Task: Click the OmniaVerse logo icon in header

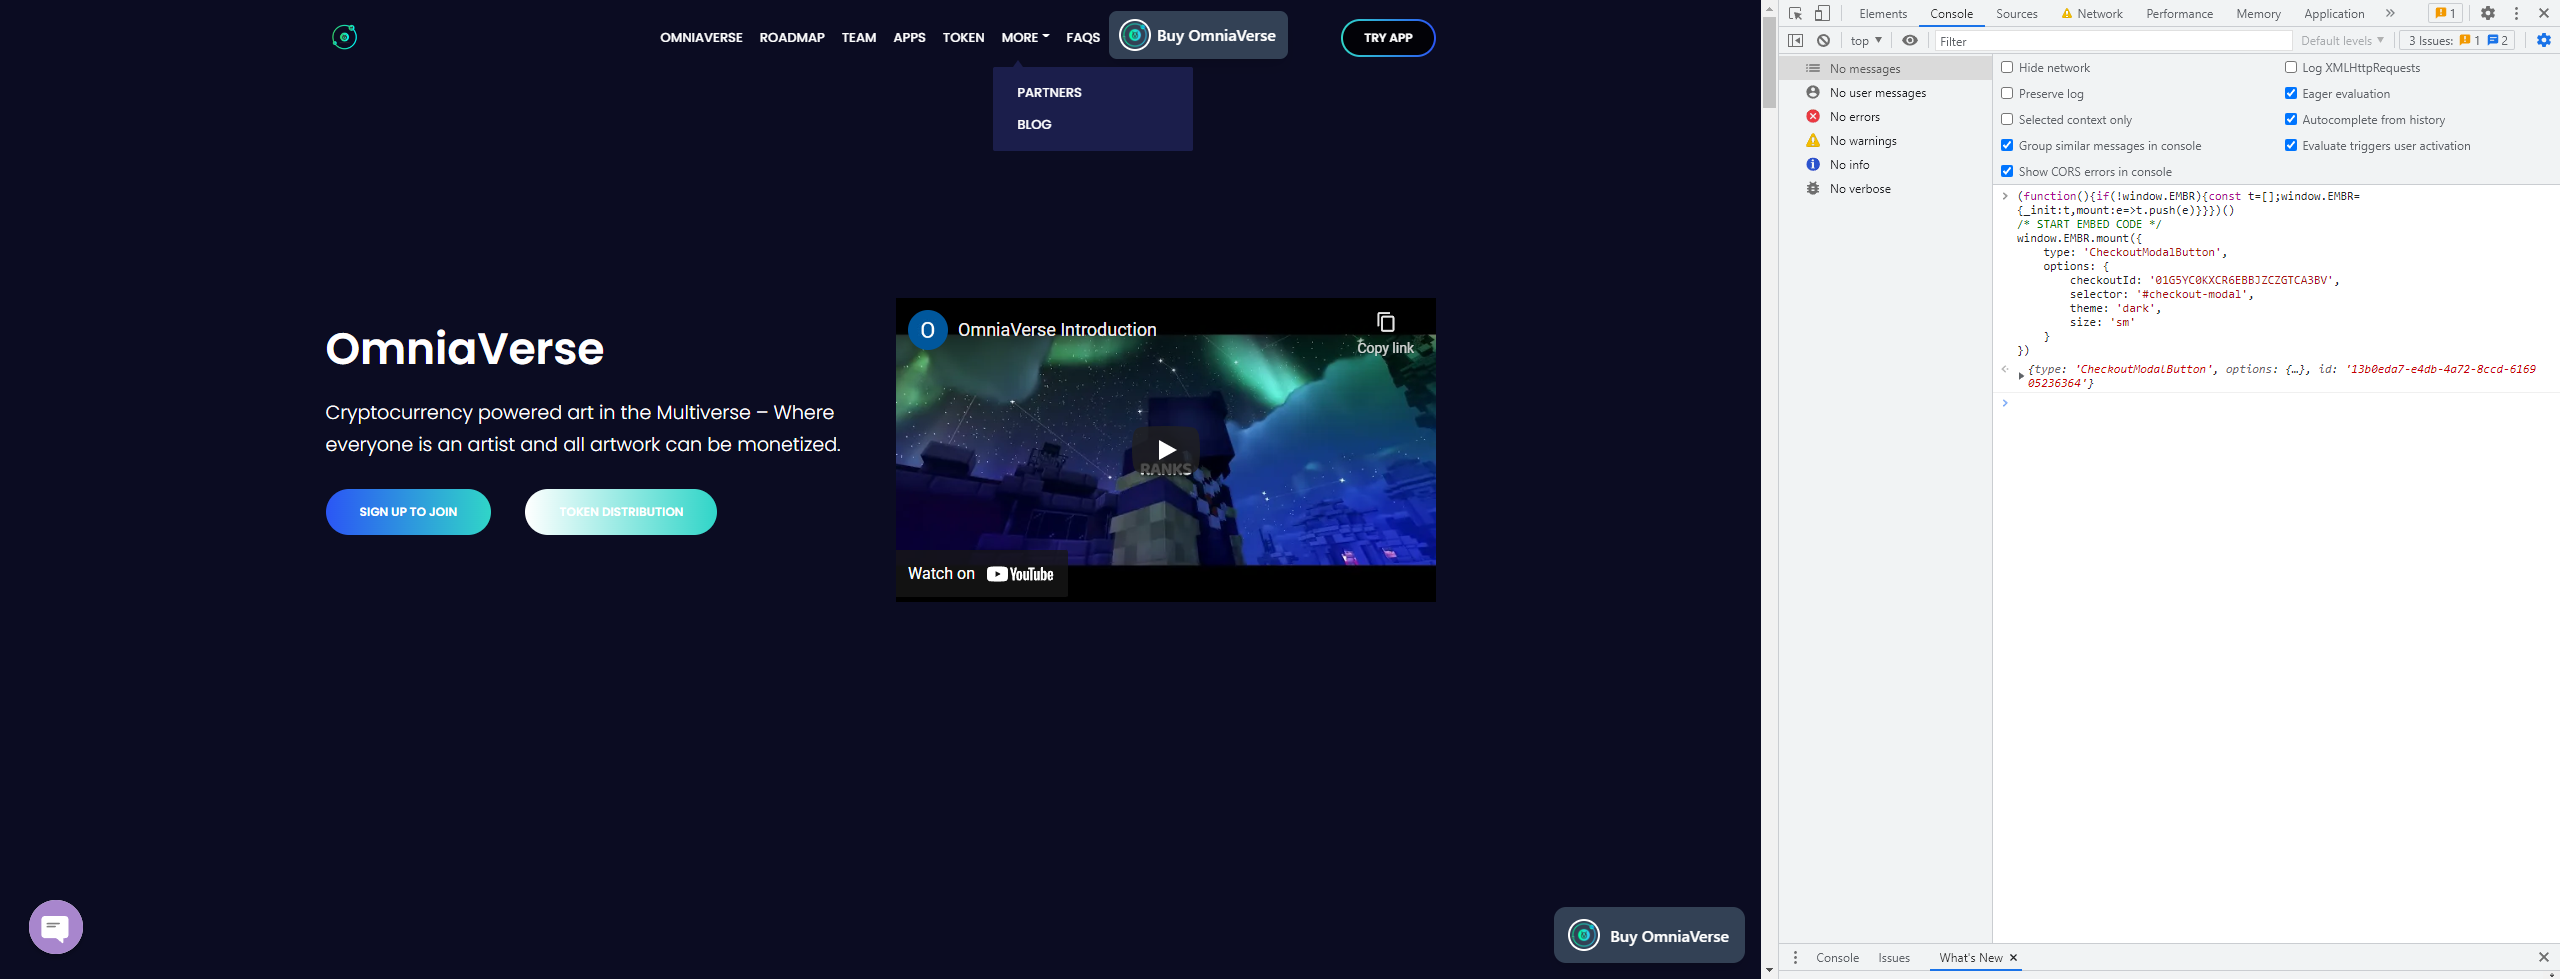Action: (x=344, y=37)
